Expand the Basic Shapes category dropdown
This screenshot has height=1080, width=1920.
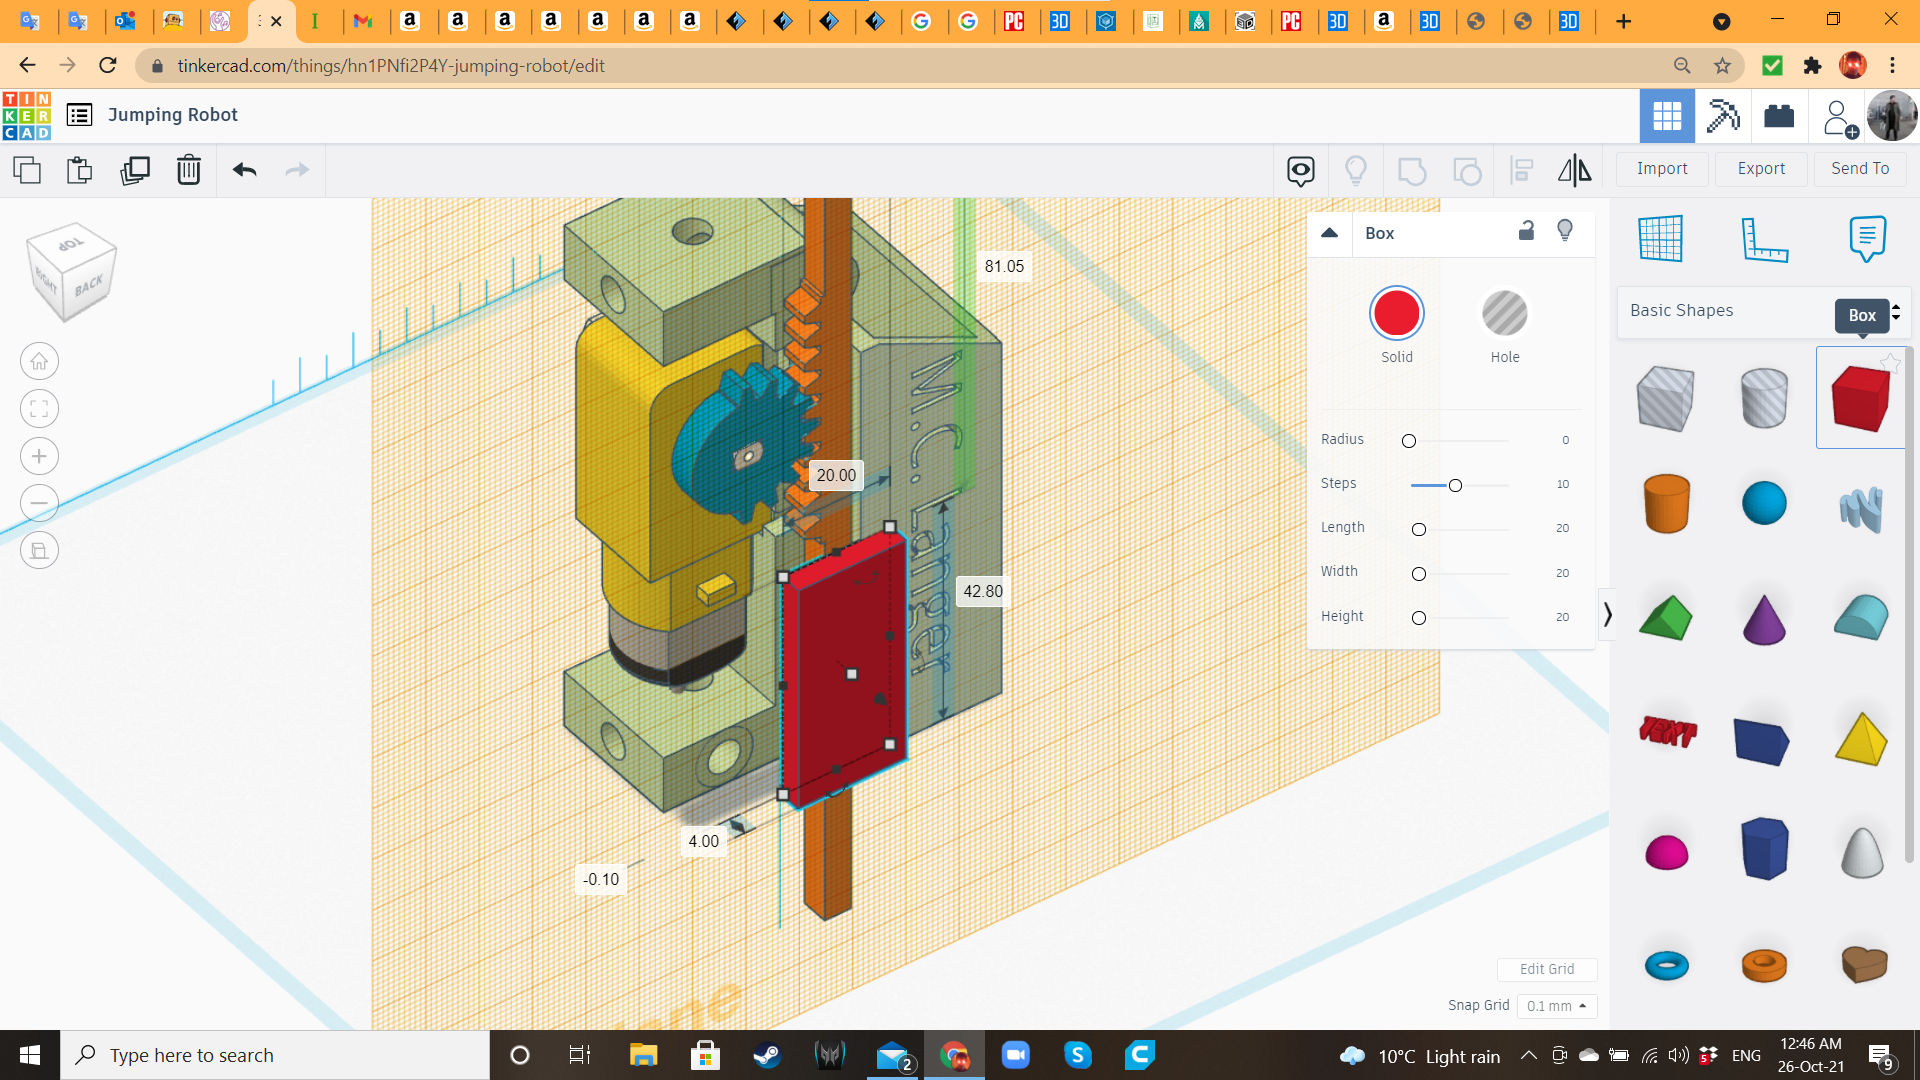click(1762, 311)
